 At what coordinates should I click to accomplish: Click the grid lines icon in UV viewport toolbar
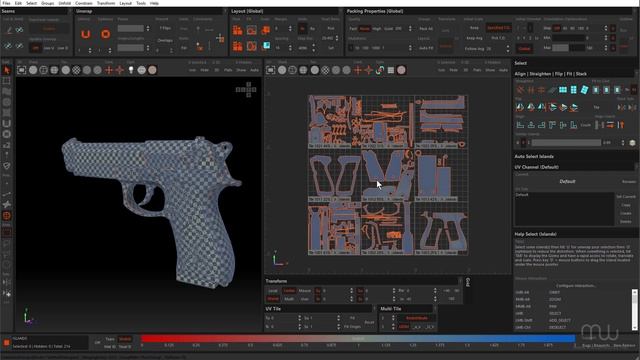click(x=391, y=70)
